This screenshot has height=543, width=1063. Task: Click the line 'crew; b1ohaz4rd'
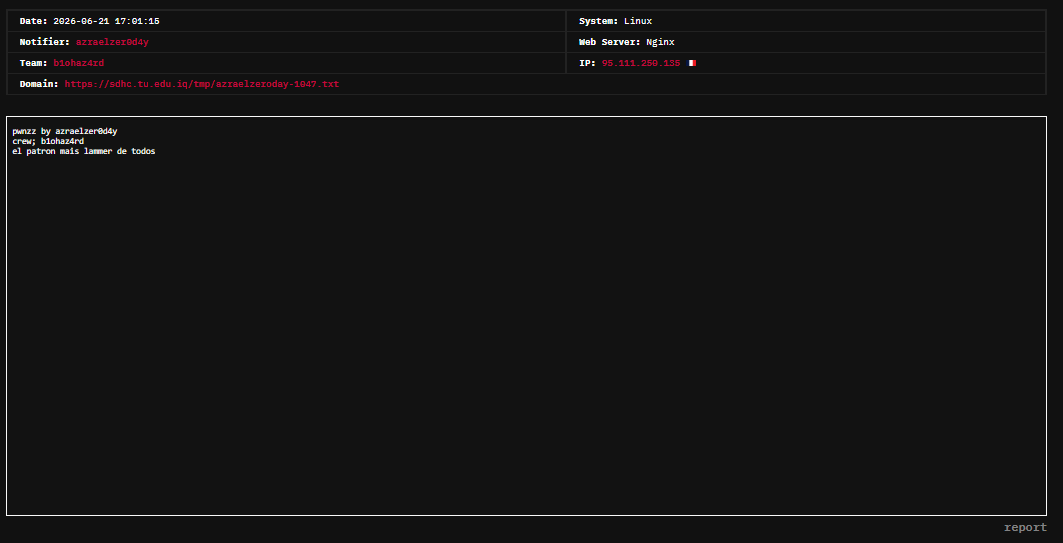tap(48, 141)
